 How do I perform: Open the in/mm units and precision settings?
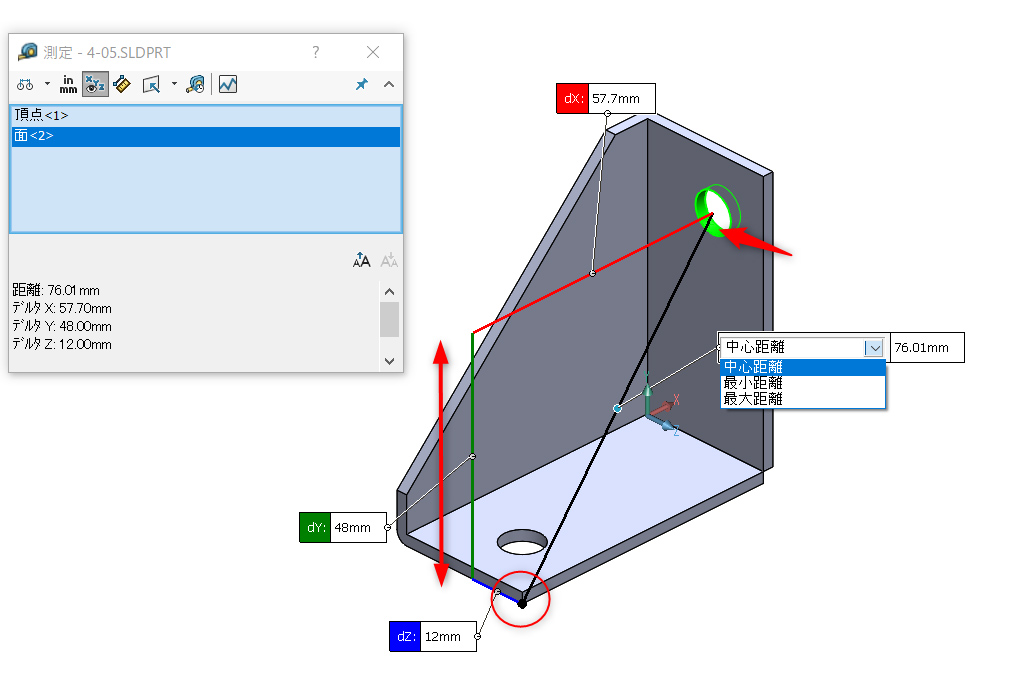pyautogui.click(x=68, y=85)
